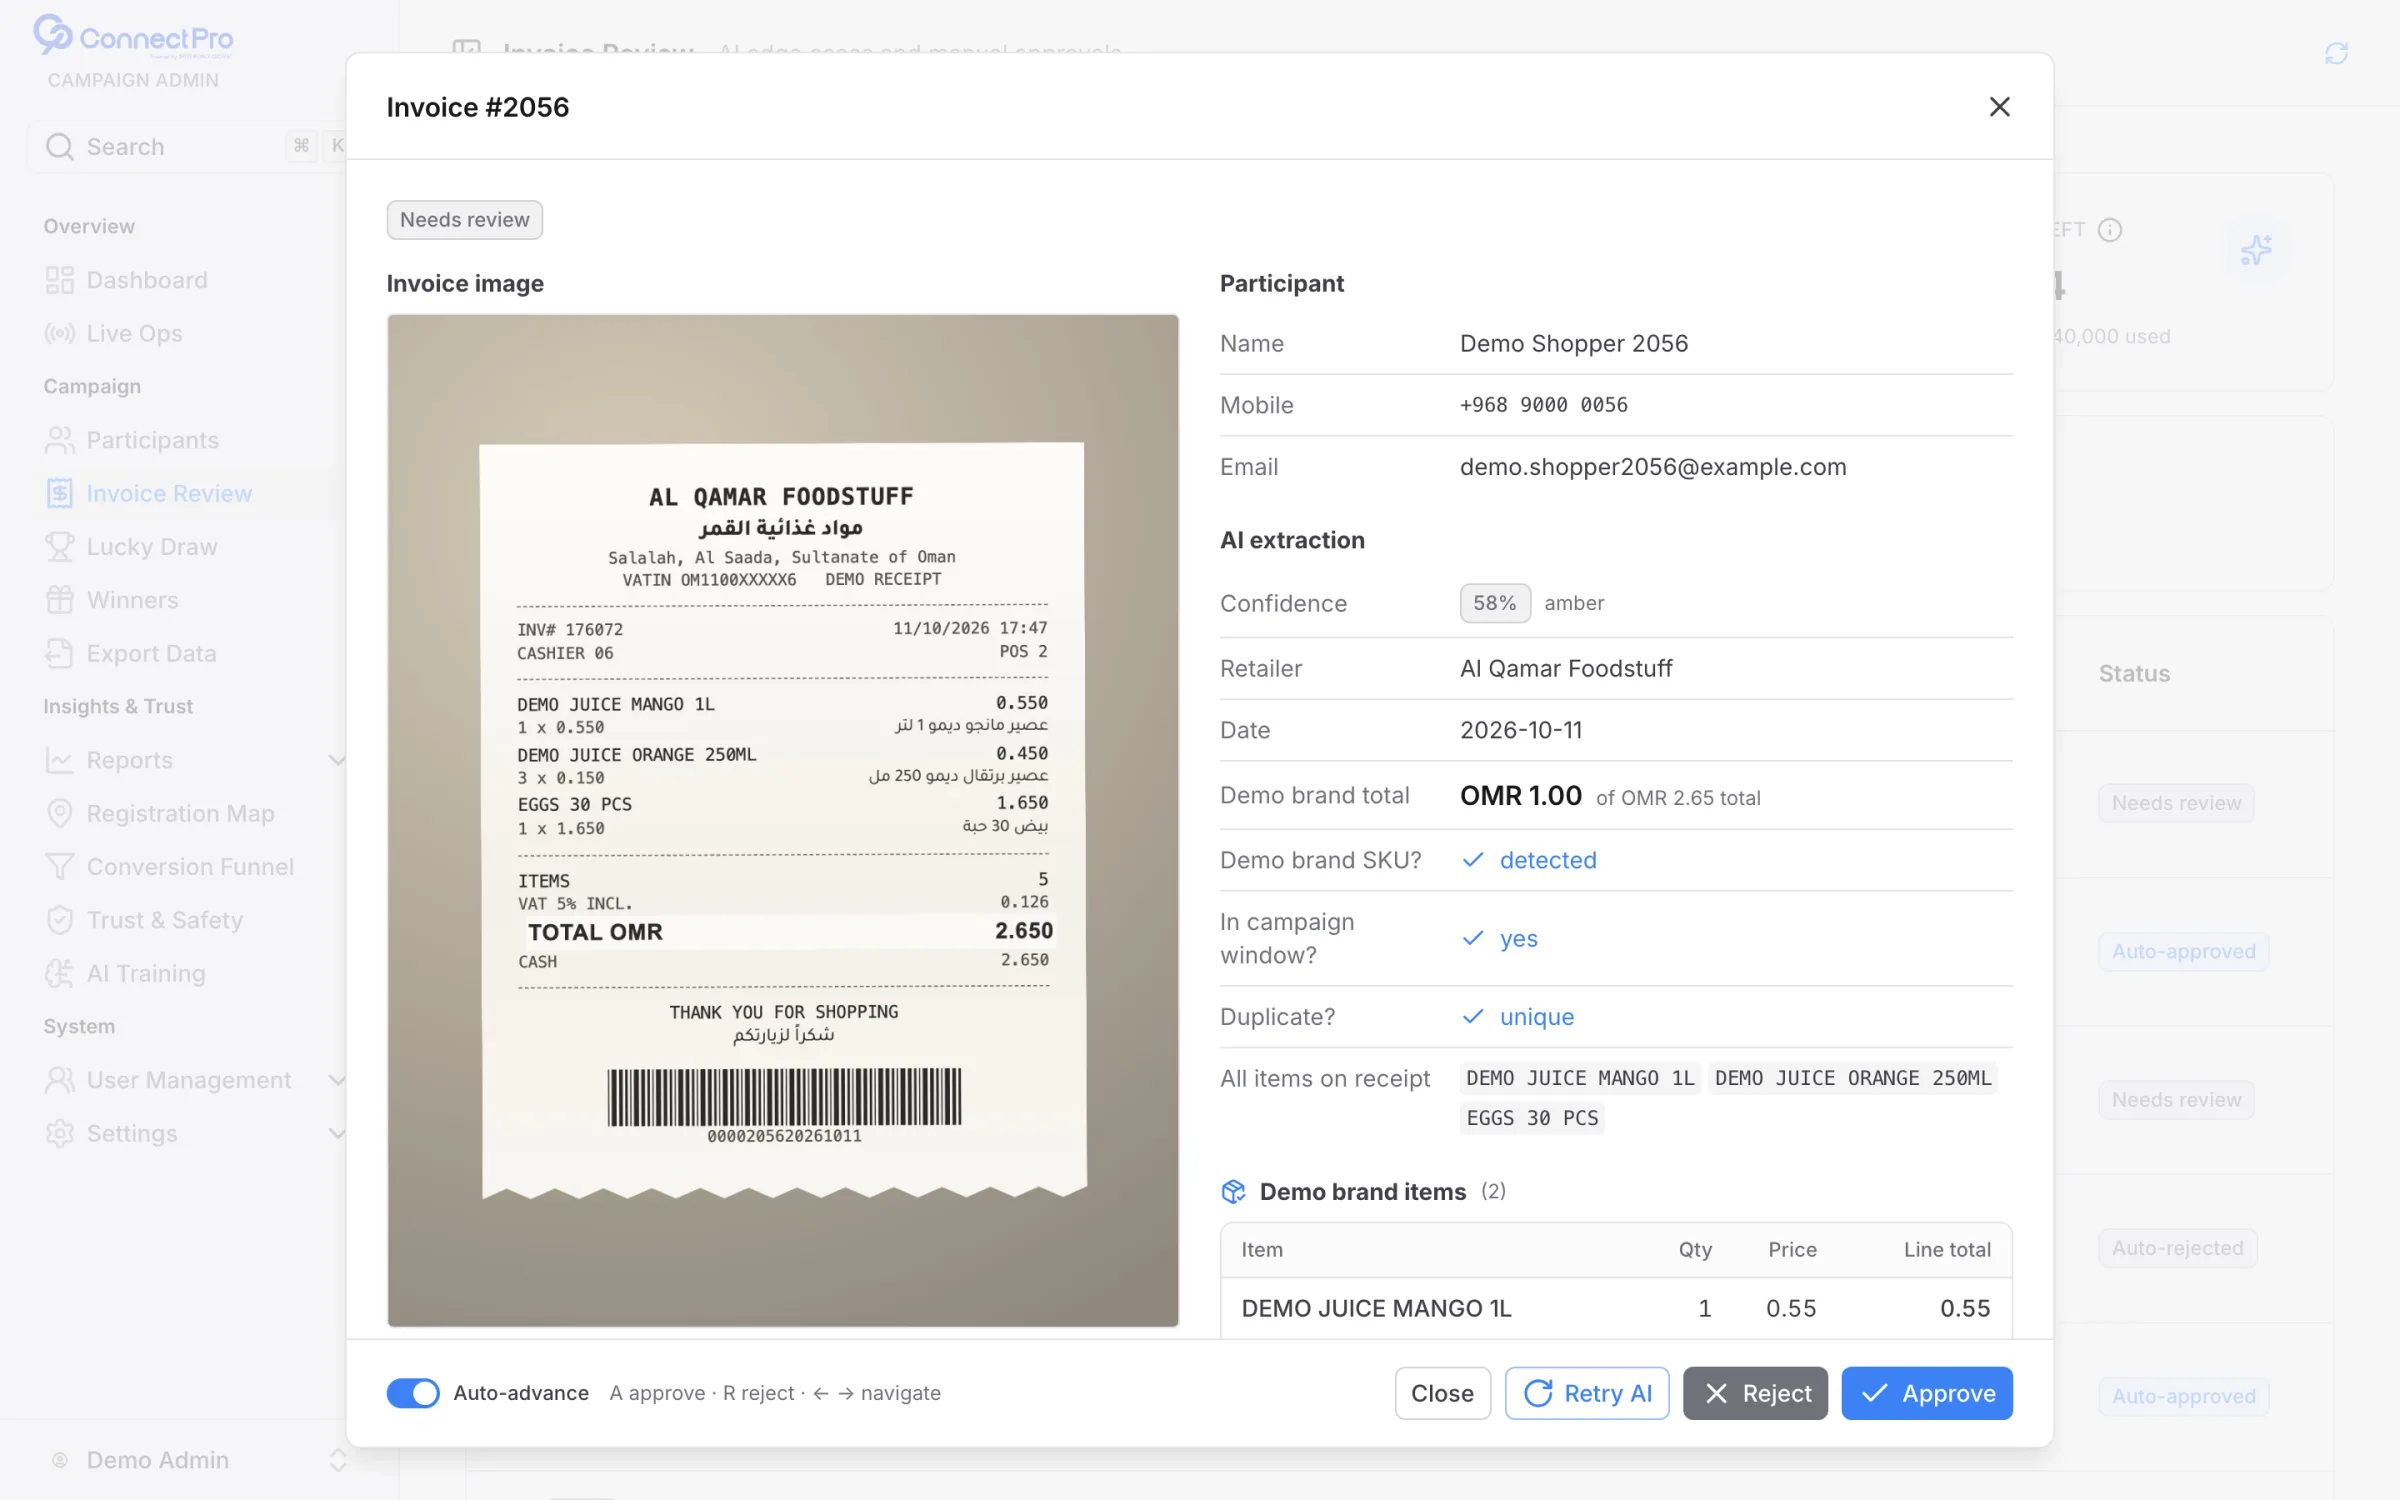Viewport: 2400px width, 1500px height.
Task: Click the Demo brand items box icon
Action: pyautogui.click(x=1233, y=1191)
